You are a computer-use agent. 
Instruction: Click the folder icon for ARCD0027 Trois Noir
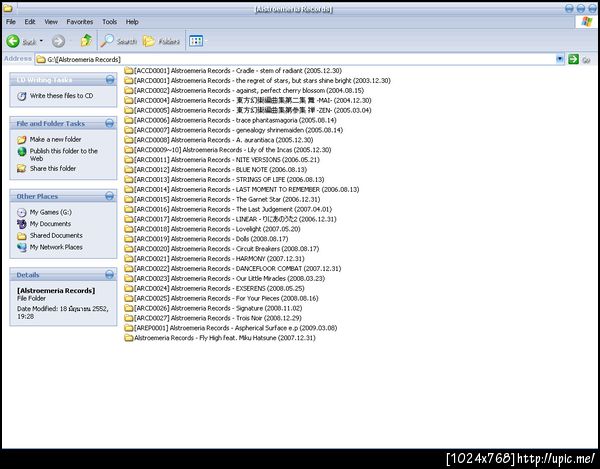tap(129, 318)
